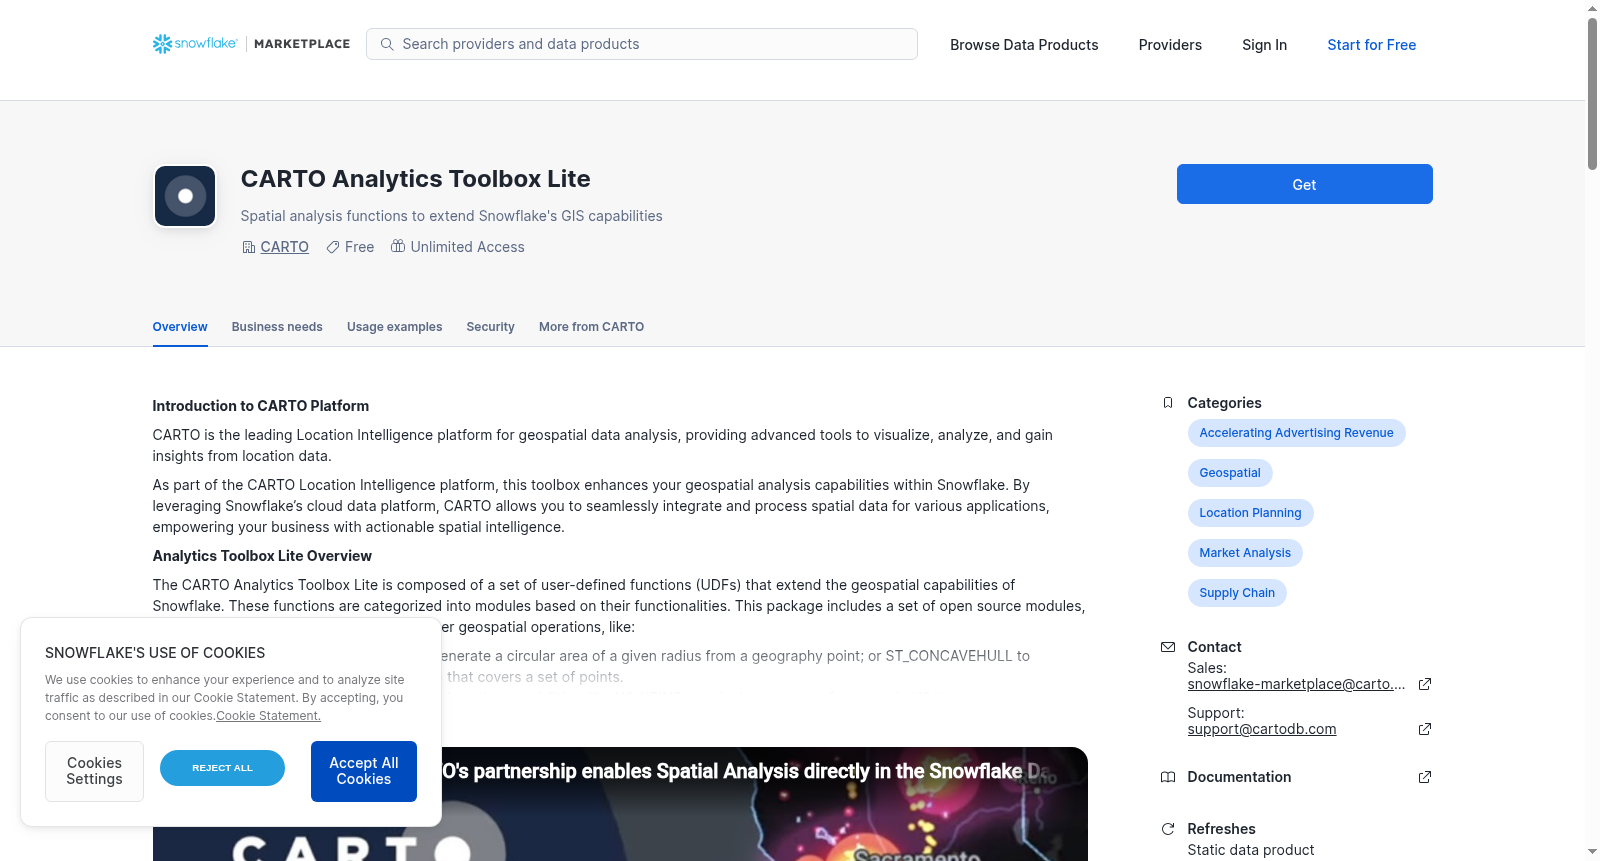Image resolution: width=1600 pixels, height=861 pixels.
Task: Click the 'Static data product' text
Action: click(1251, 850)
